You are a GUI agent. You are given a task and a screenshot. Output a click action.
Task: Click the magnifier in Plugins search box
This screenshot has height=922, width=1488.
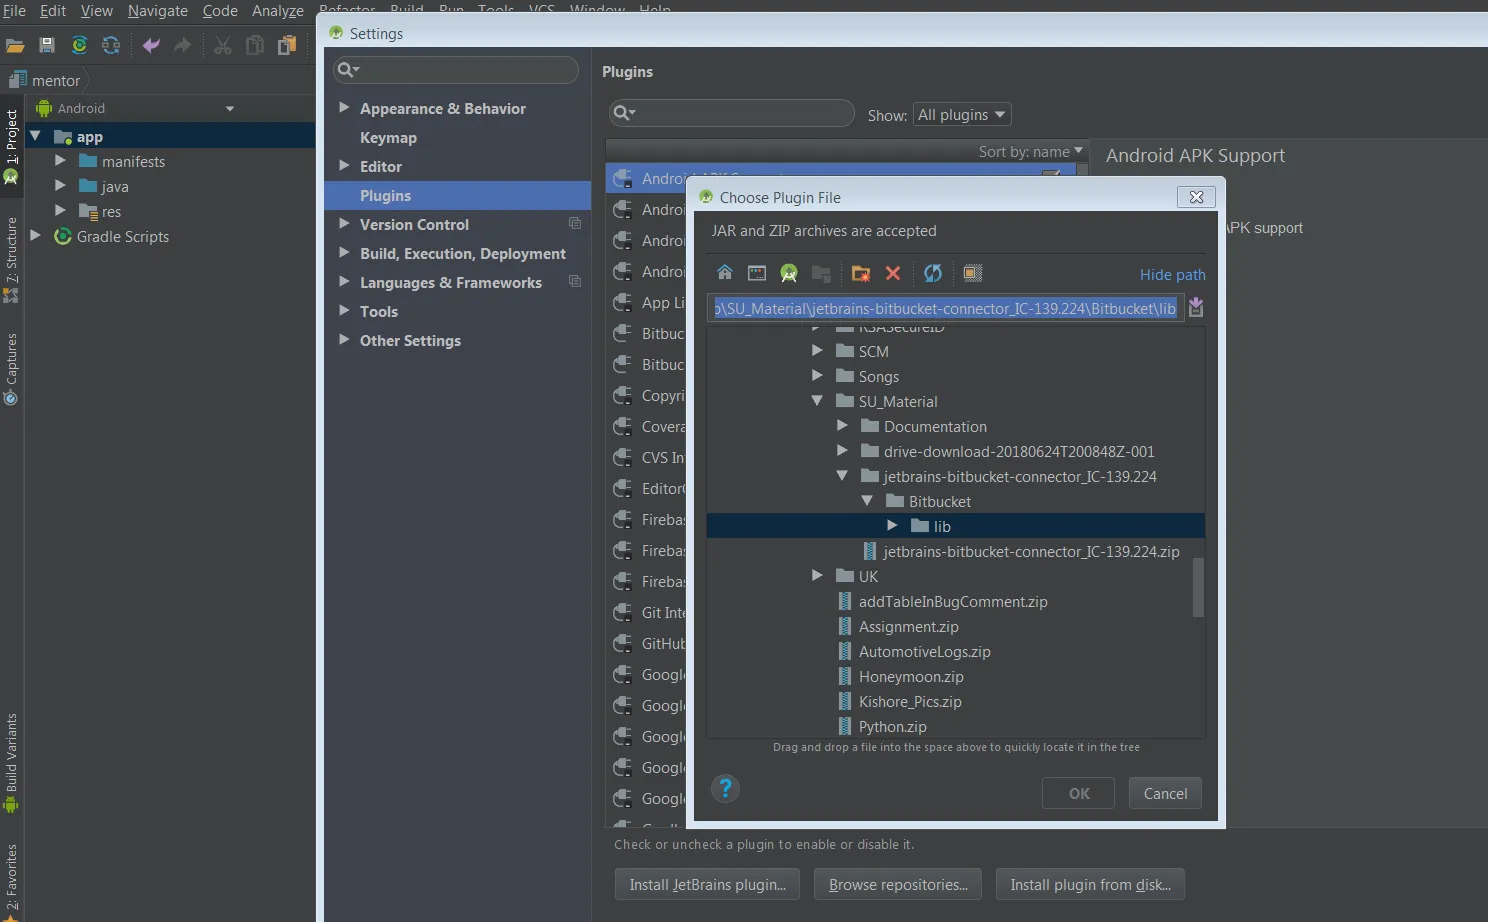coord(624,113)
